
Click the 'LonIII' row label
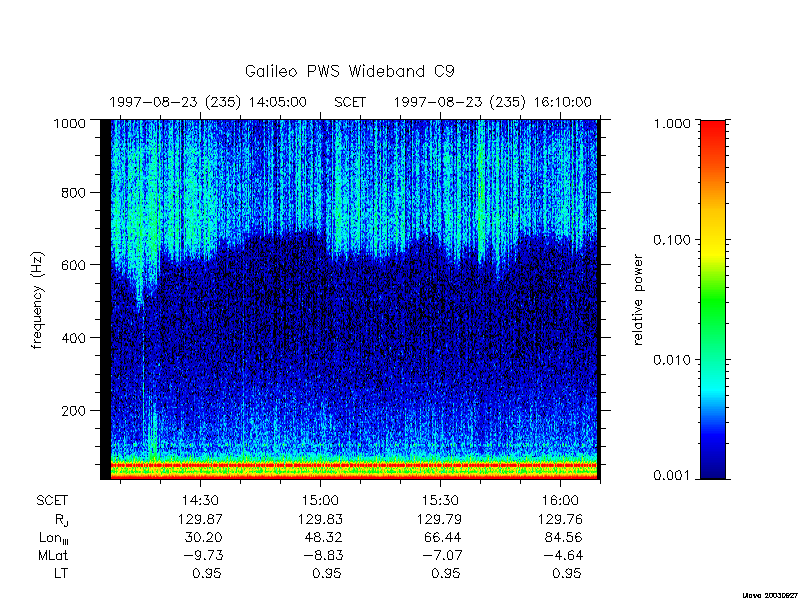tap(54, 538)
